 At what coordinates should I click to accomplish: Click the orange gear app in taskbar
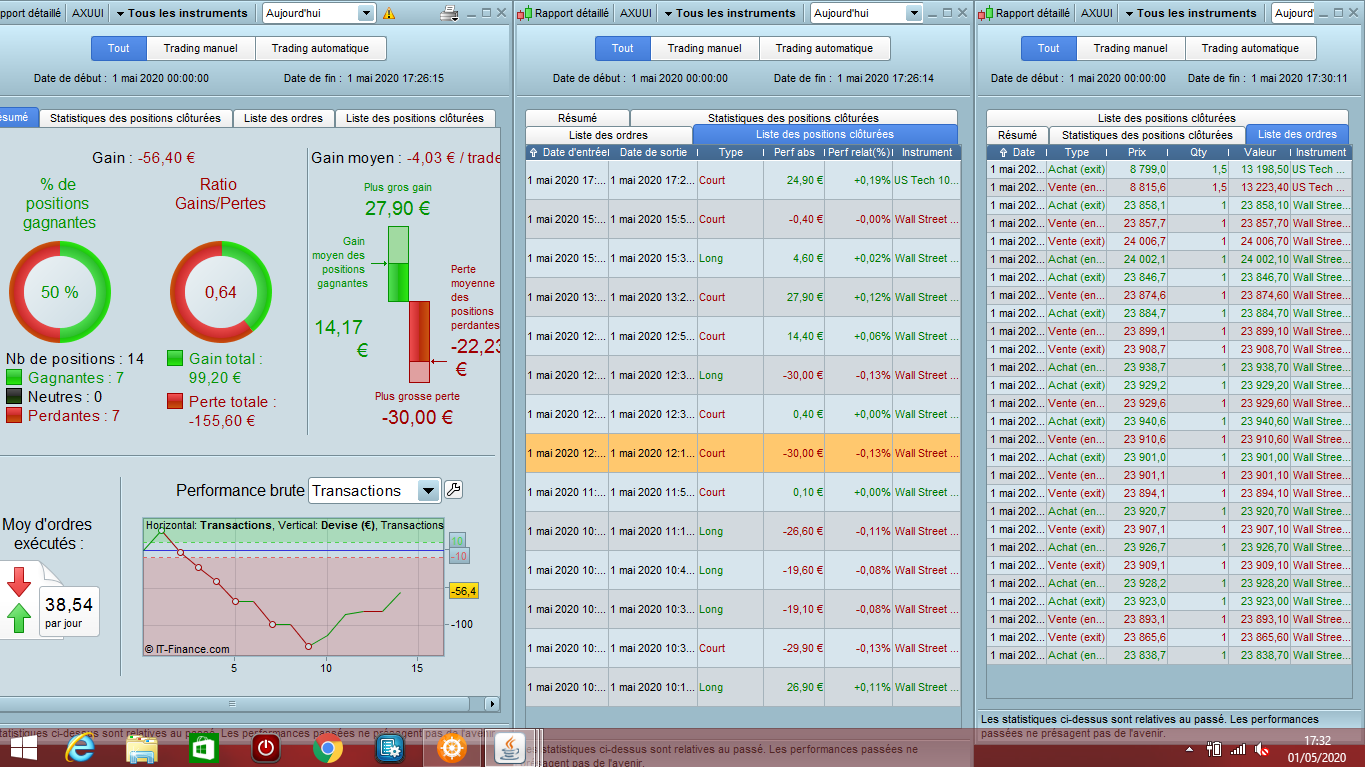pos(452,748)
